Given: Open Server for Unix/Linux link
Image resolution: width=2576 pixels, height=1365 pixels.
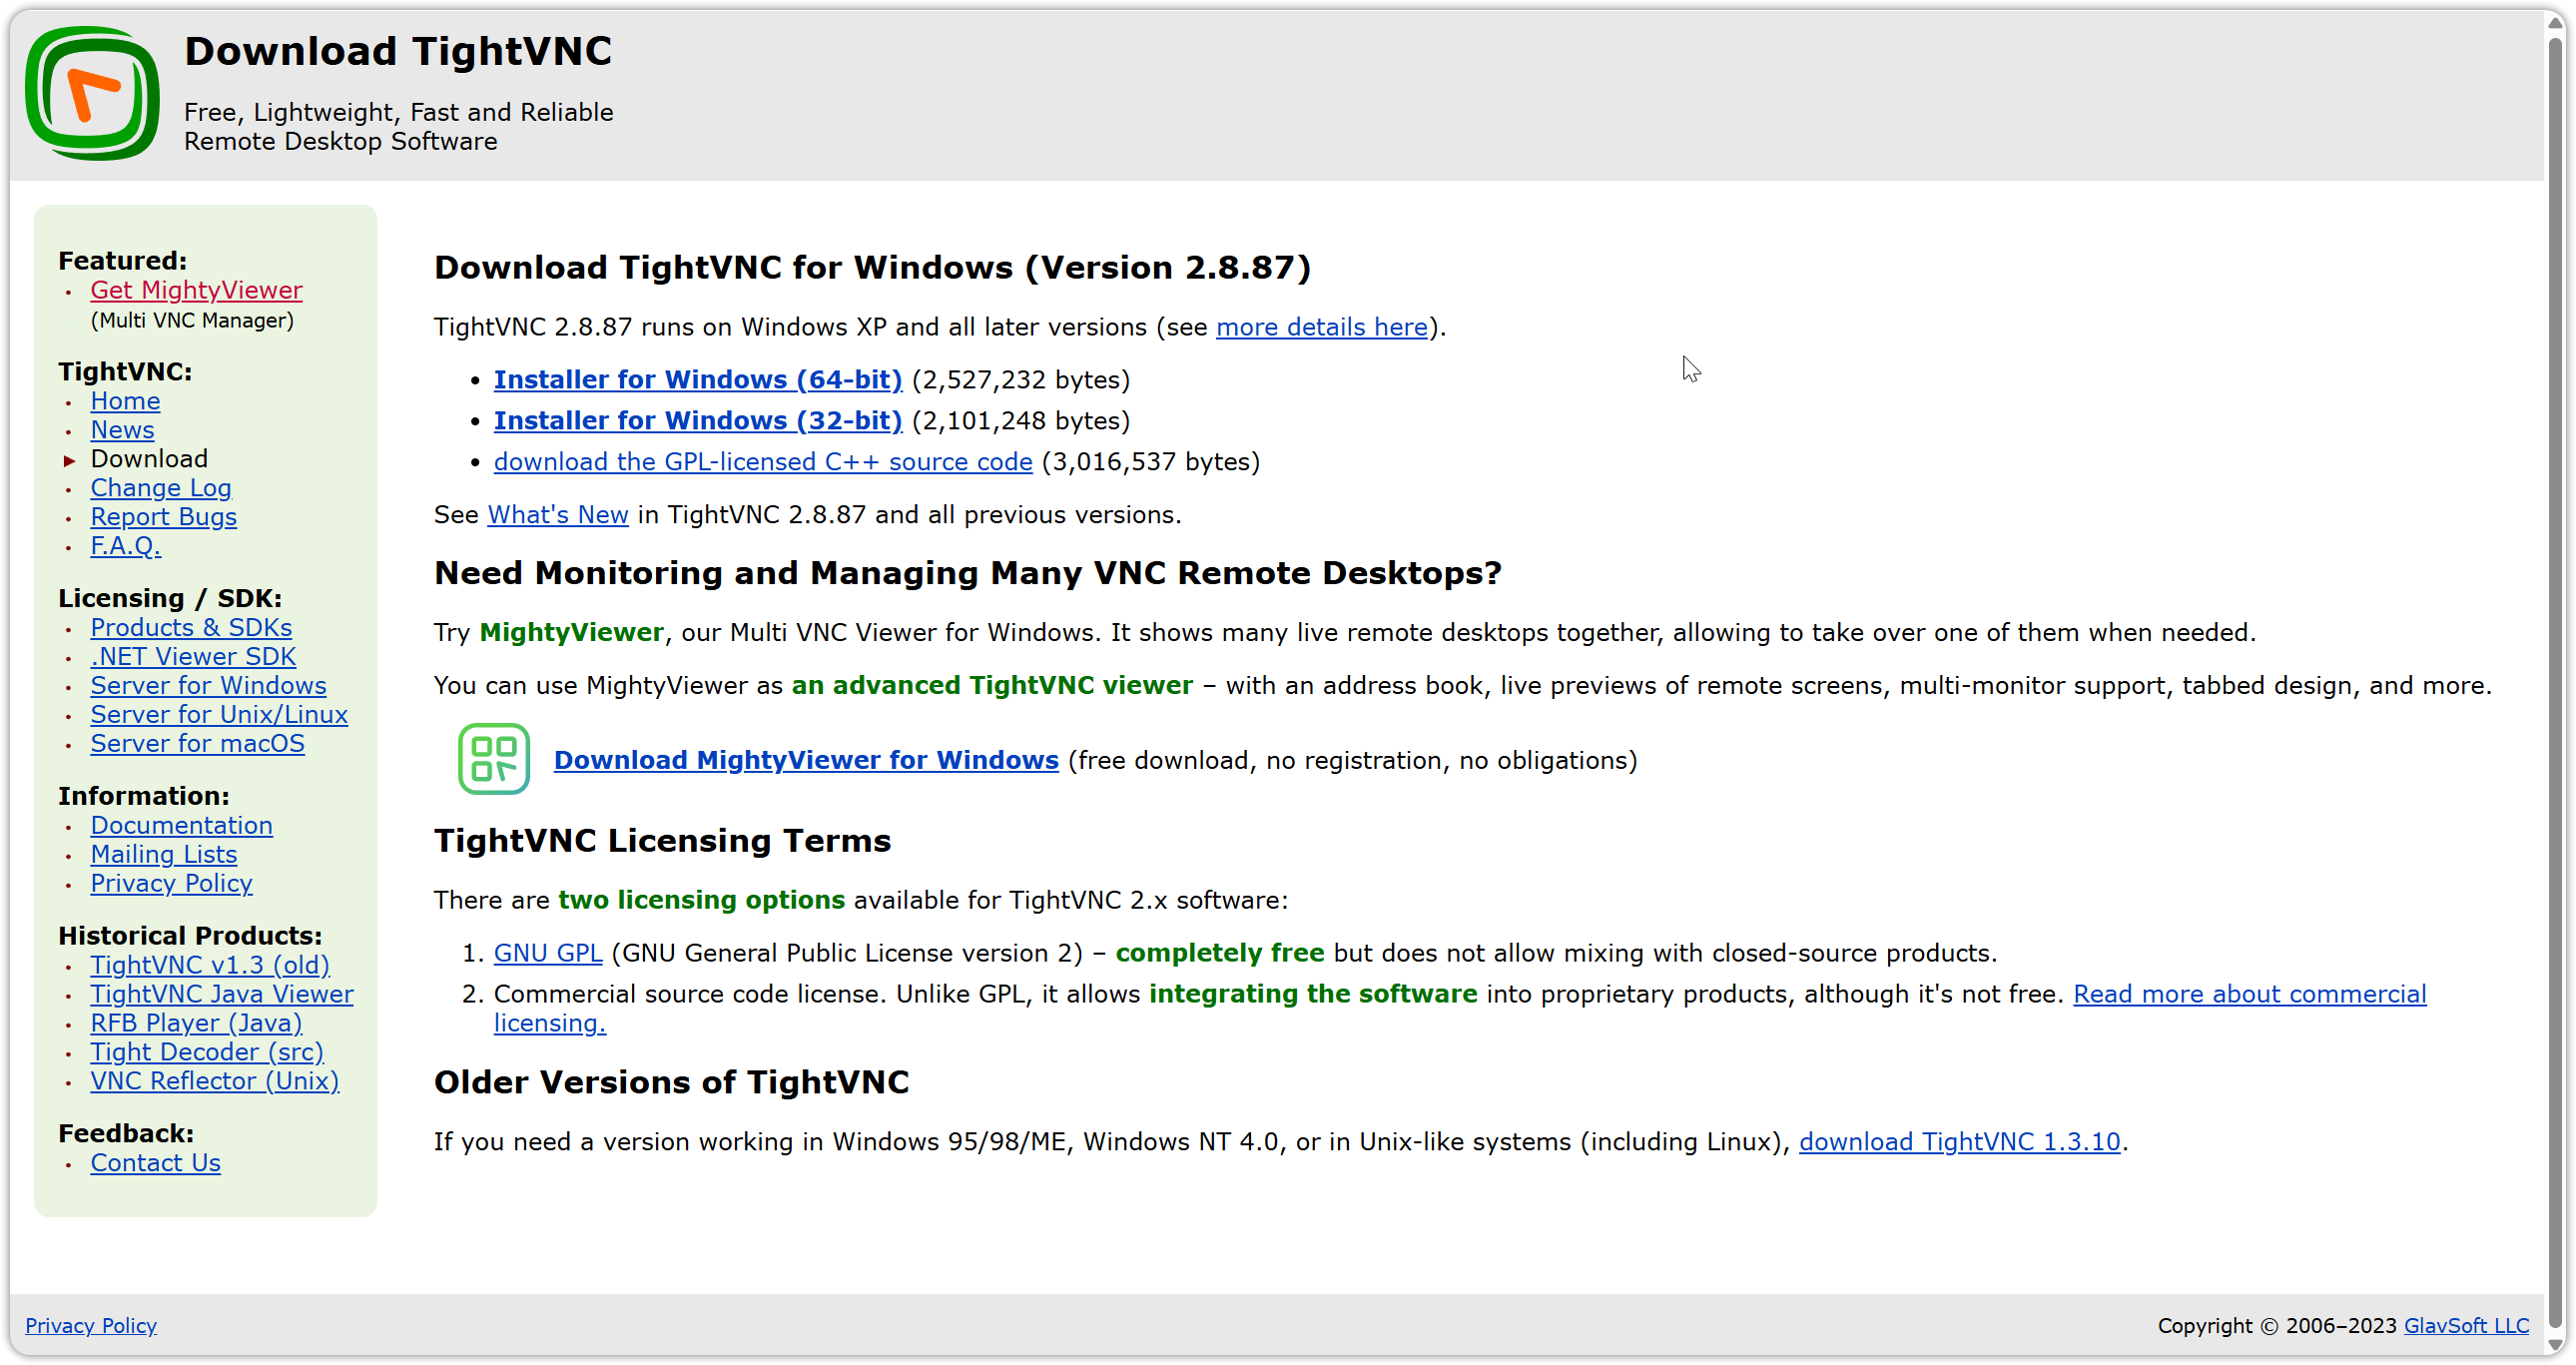Looking at the screenshot, I should point(219,715).
